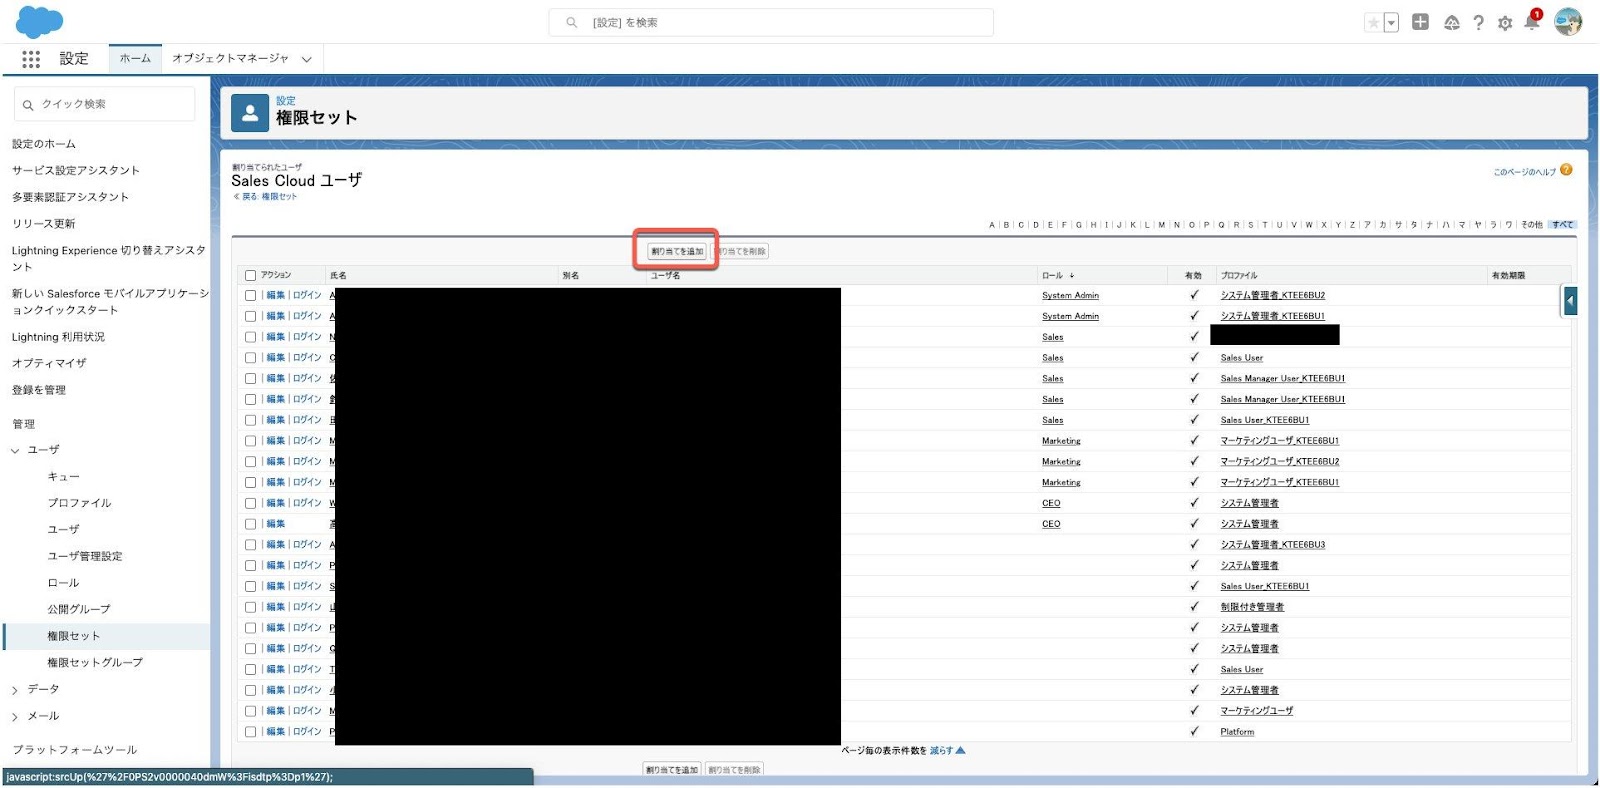Filter list by その他
Screen dimensions: 1600x788
(1532, 225)
